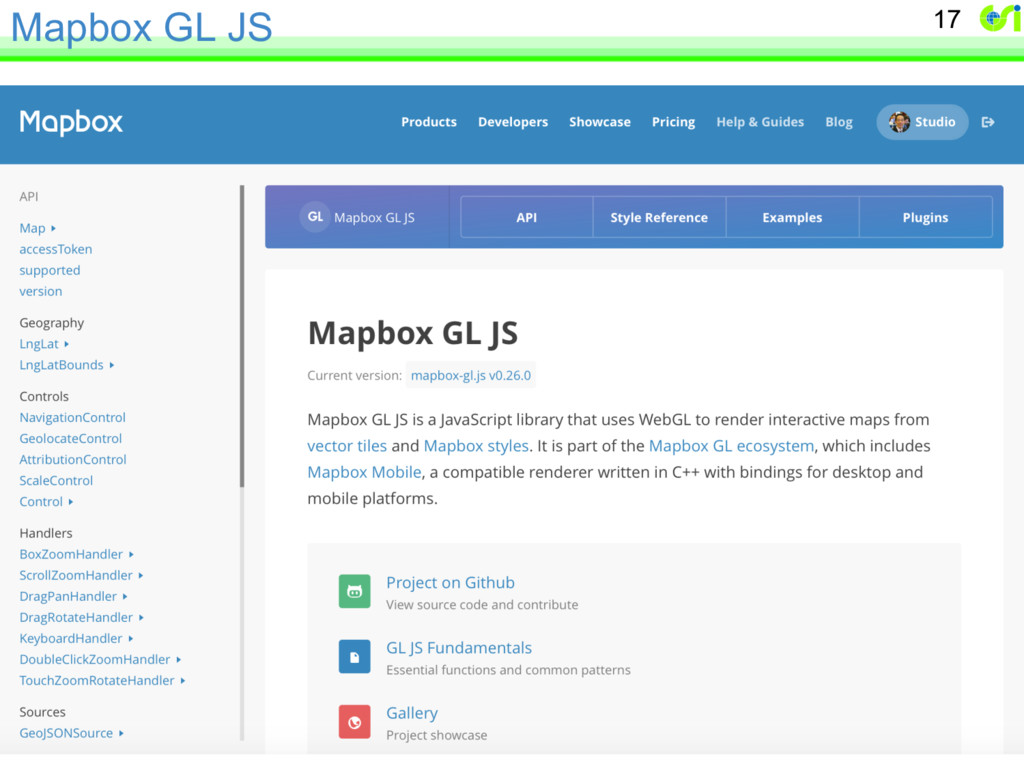The height and width of the screenshot is (768, 1024).
Task: Click the globe logo beside slide number
Action: coord(999,18)
